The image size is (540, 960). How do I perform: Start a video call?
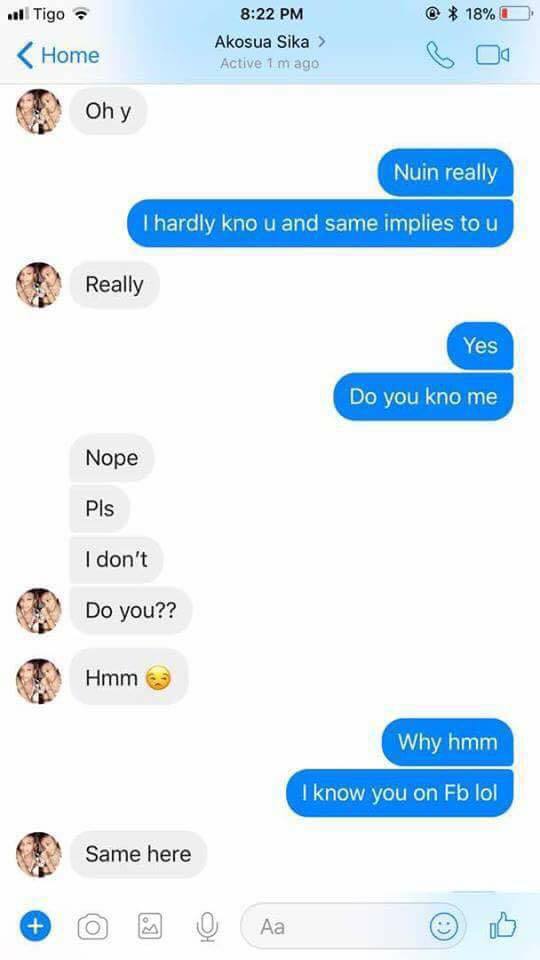pyautogui.click(x=492, y=56)
